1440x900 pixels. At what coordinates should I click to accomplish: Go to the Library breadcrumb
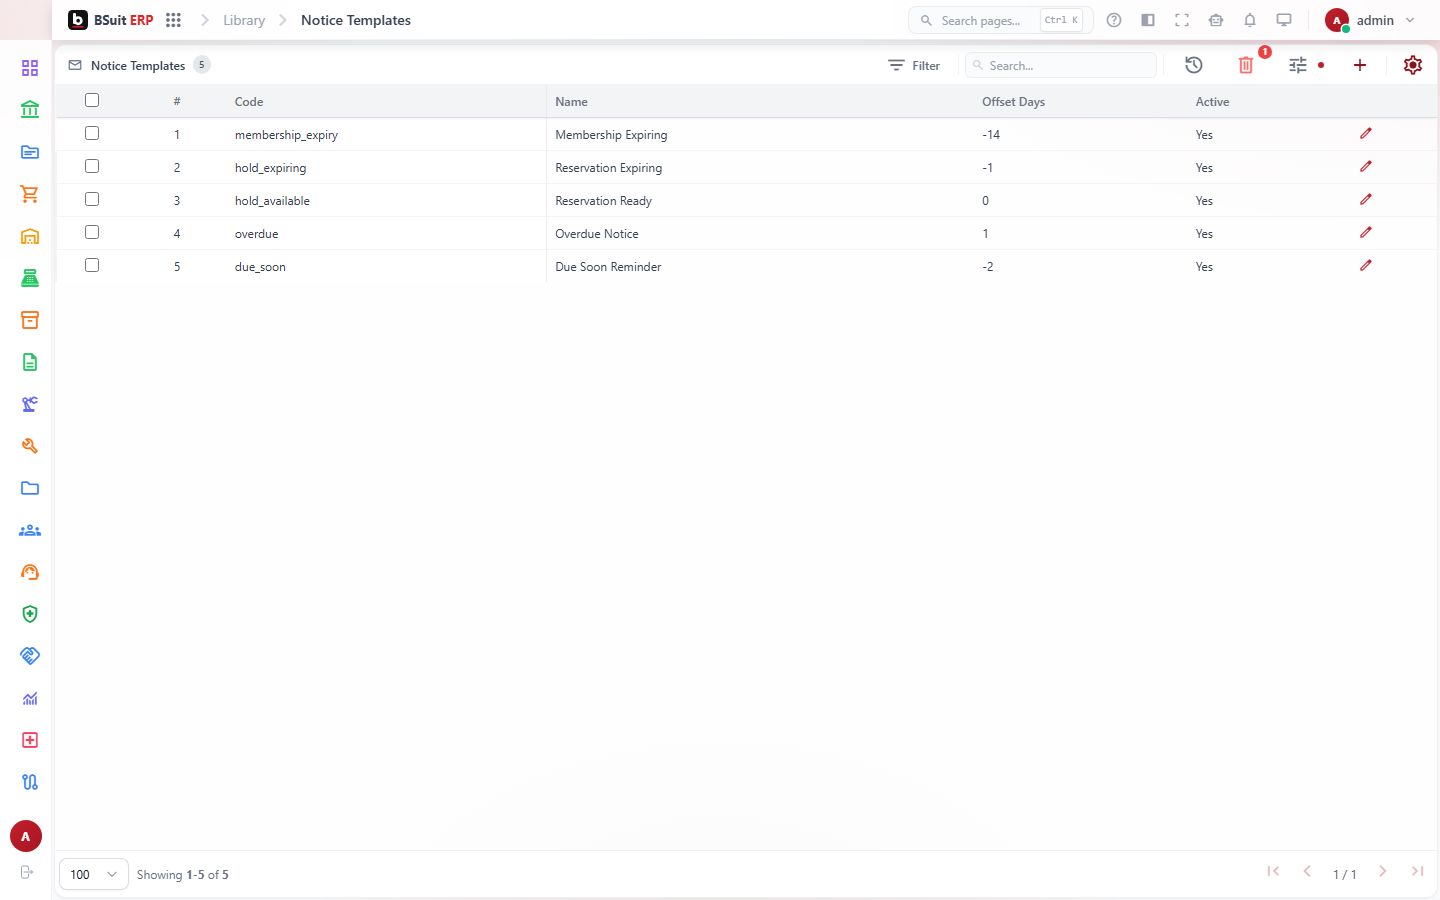point(244,20)
